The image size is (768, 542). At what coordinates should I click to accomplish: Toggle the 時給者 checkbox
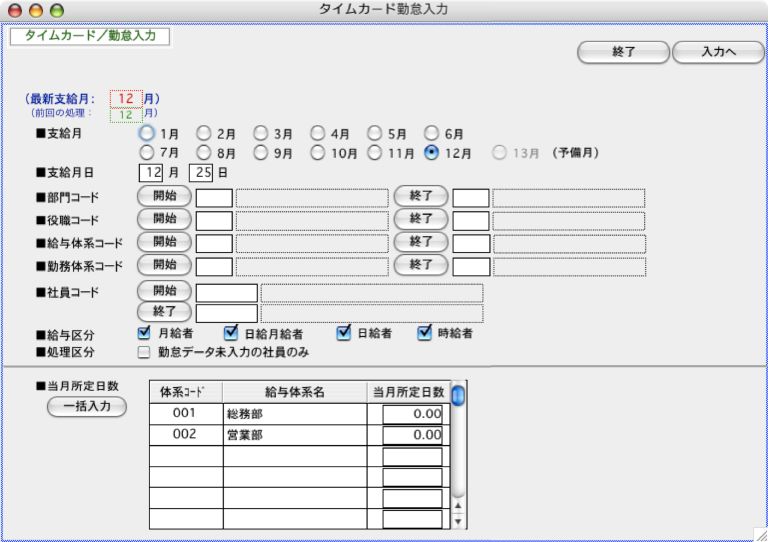424,333
